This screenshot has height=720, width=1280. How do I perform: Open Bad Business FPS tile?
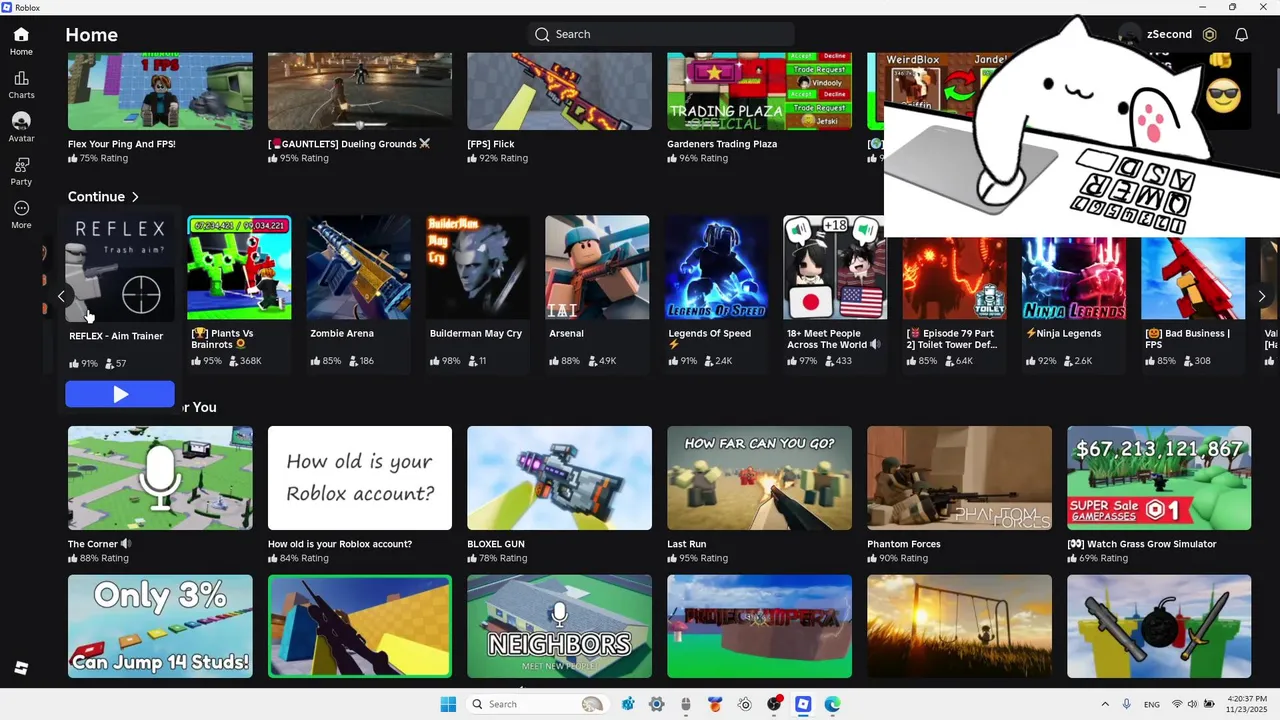(x=1193, y=279)
